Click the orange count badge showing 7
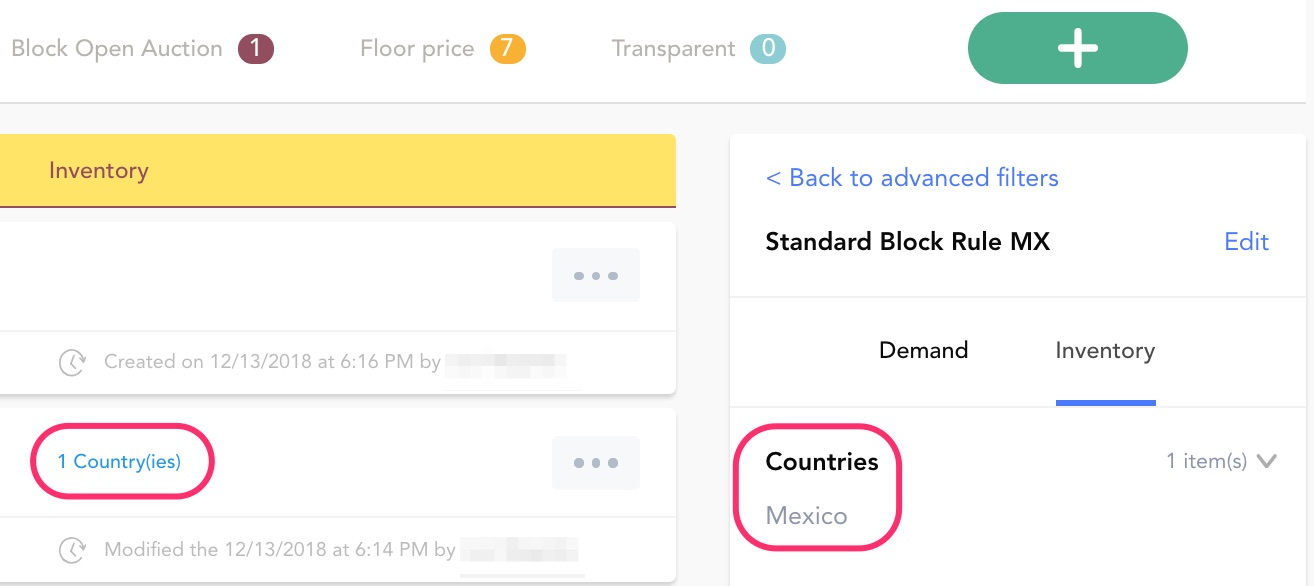1314x586 pixels. click(508, 48)
